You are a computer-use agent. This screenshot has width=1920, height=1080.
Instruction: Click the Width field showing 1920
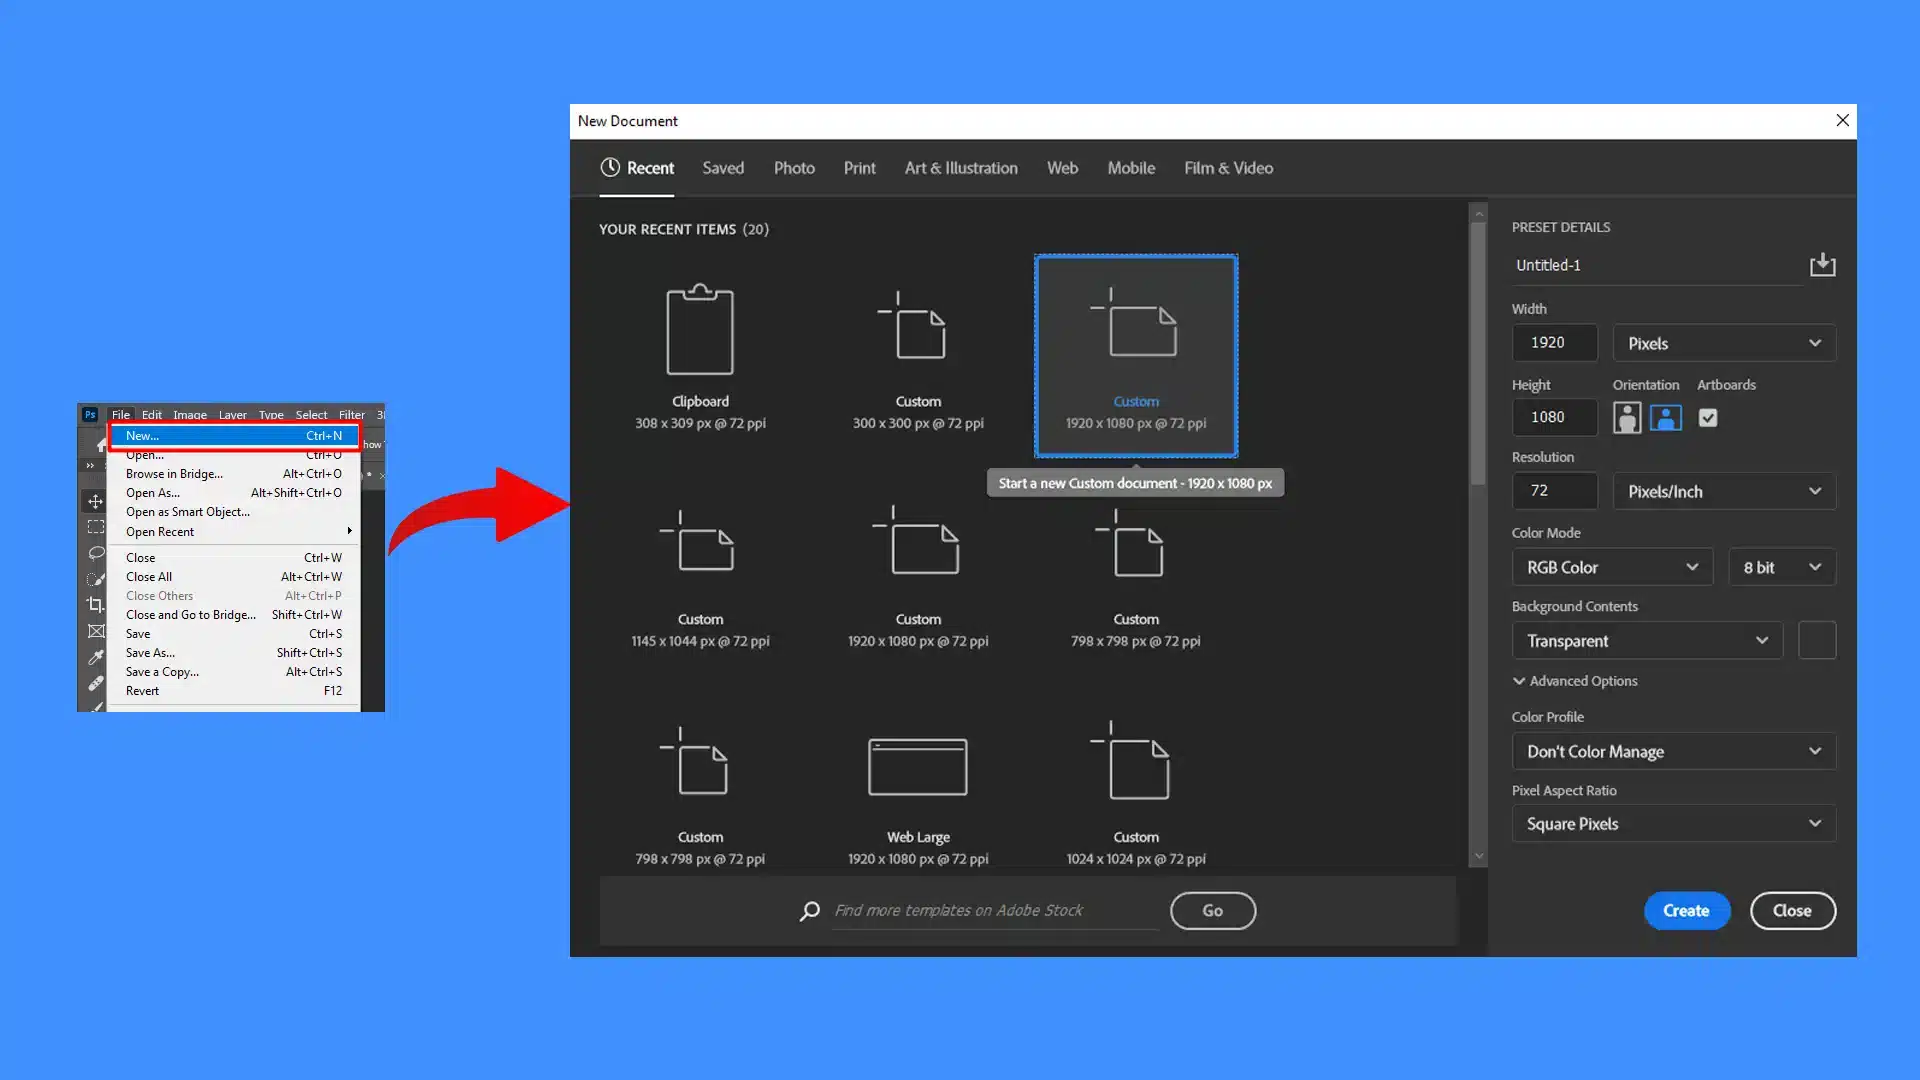tap(1554, 343)
